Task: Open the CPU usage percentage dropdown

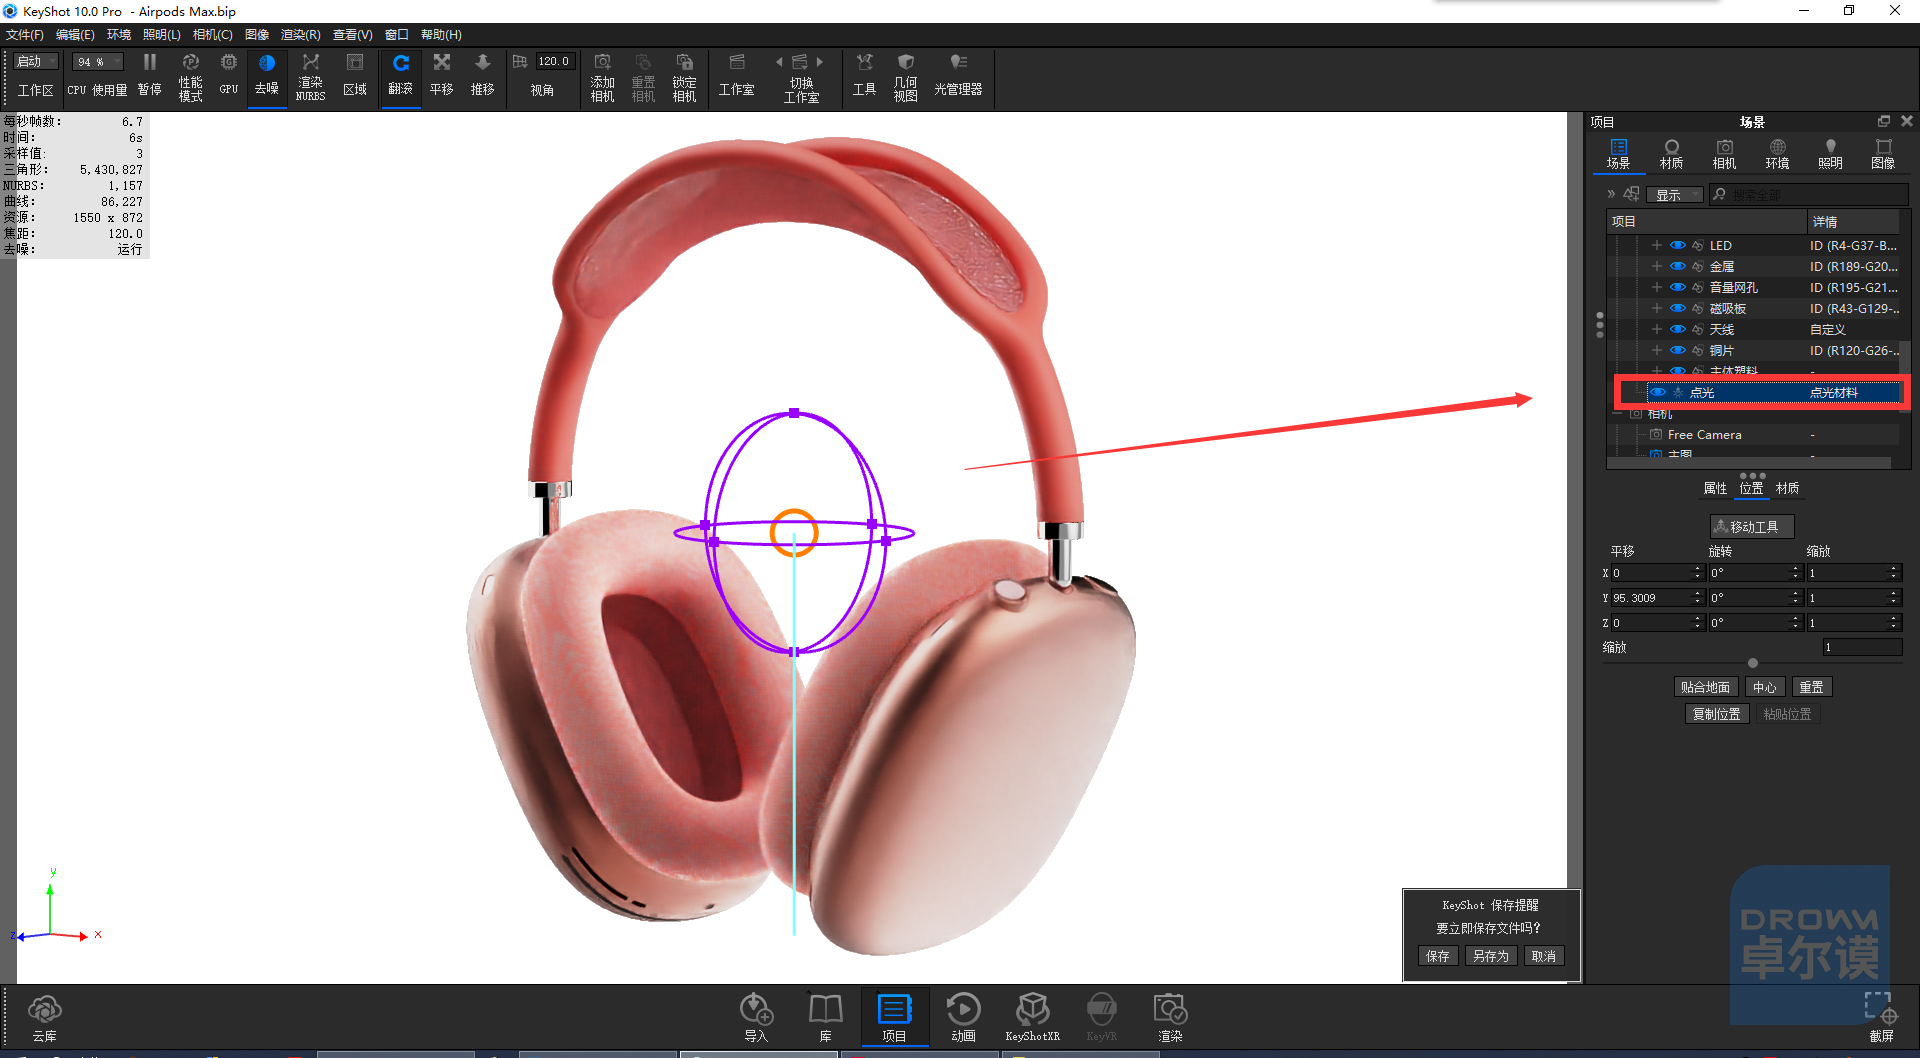Action: click(98, 62)
